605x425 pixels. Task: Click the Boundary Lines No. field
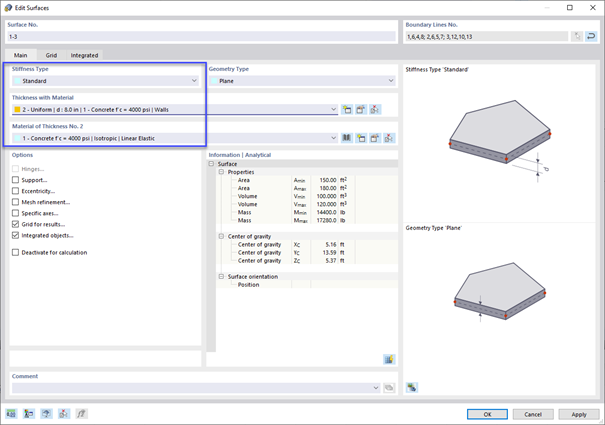pyautogui.click(x=486, y=36)
